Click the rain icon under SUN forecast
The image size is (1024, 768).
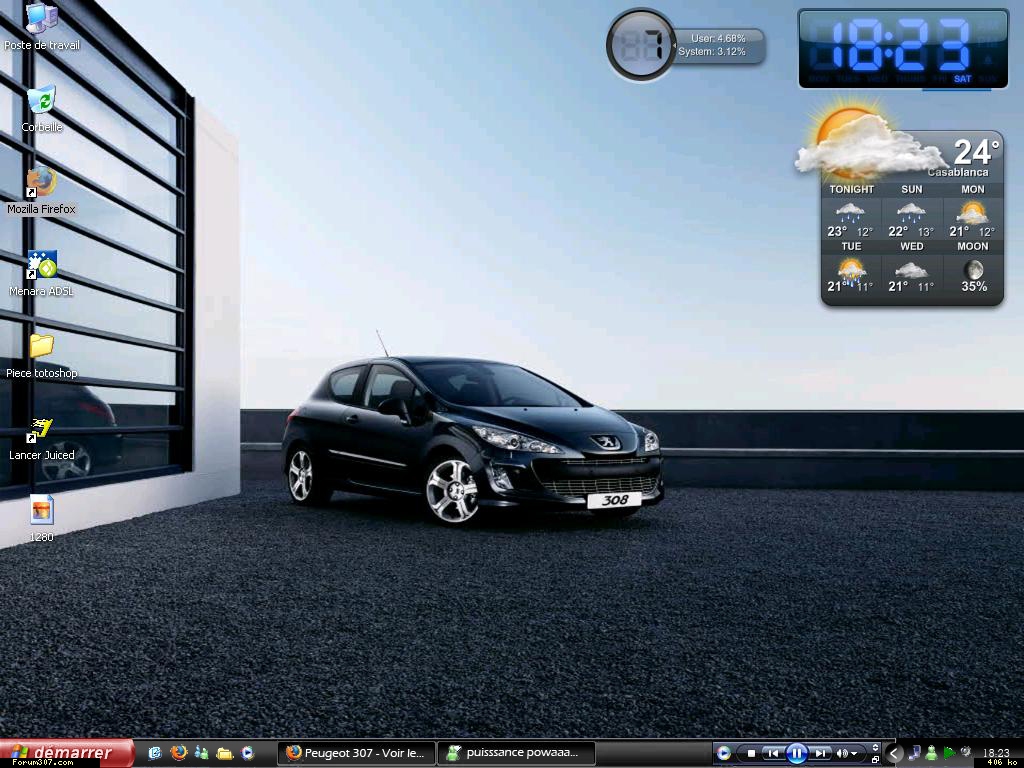pos(910,212)
